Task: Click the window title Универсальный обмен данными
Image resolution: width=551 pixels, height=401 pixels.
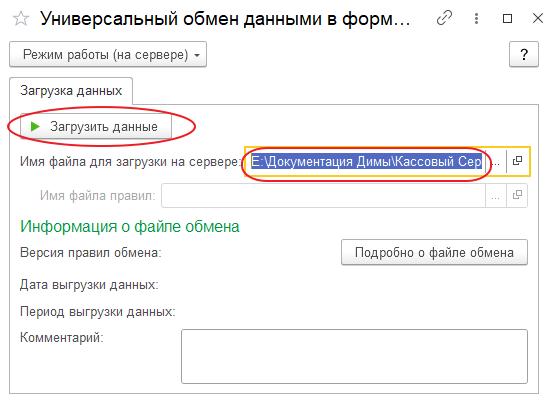Action: 225,19
